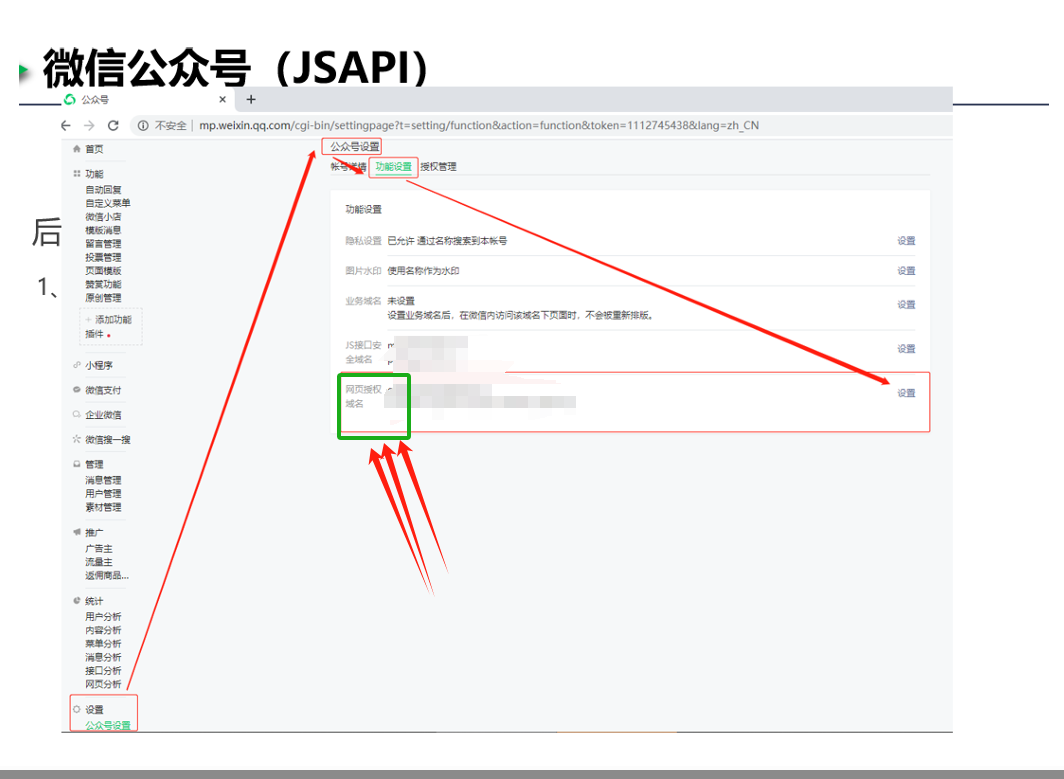Click the 功能 grid icon in sidebar
The width and height of the screenshot is (1064, 779).
pyautogui.click(x=77, y=174)
